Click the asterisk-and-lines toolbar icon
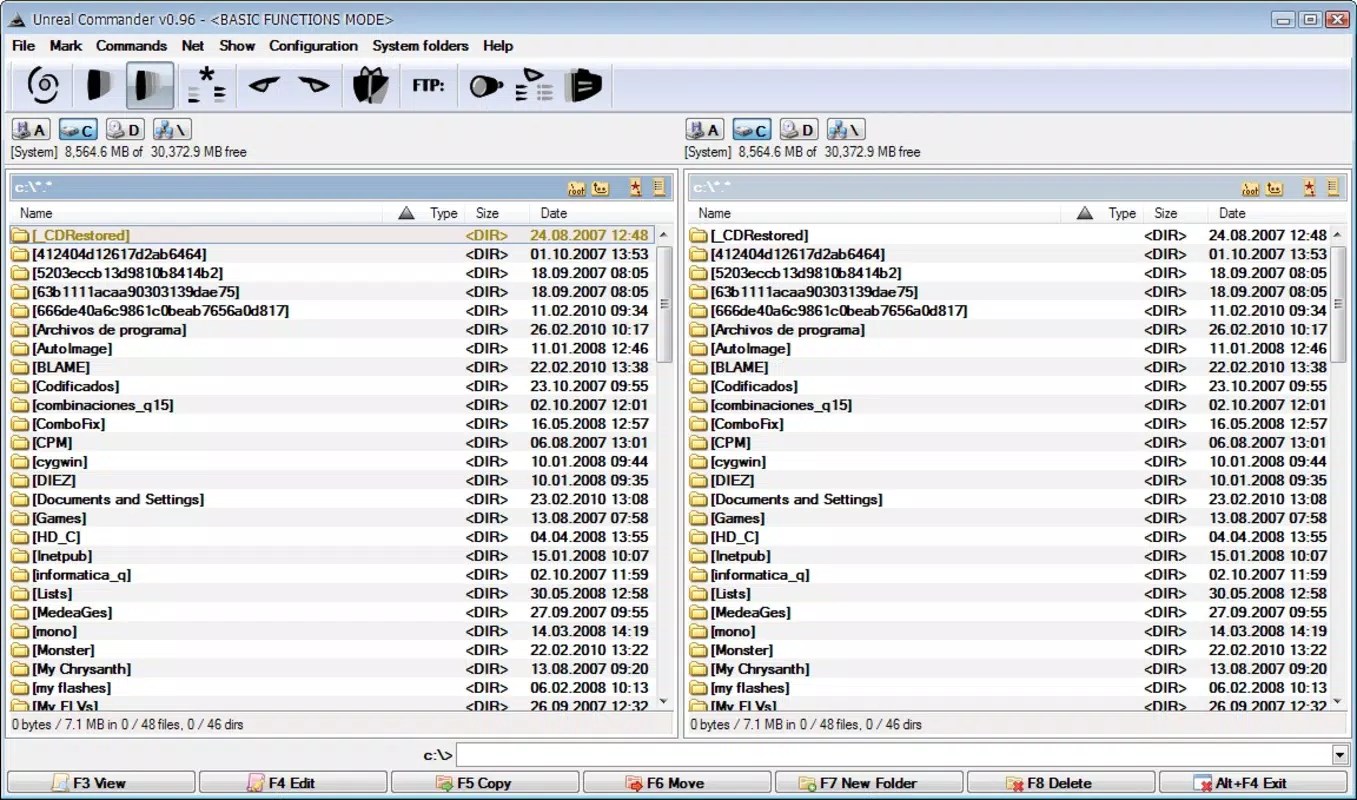This screenshot has height=800, width=1357. (x=207, y=86)
